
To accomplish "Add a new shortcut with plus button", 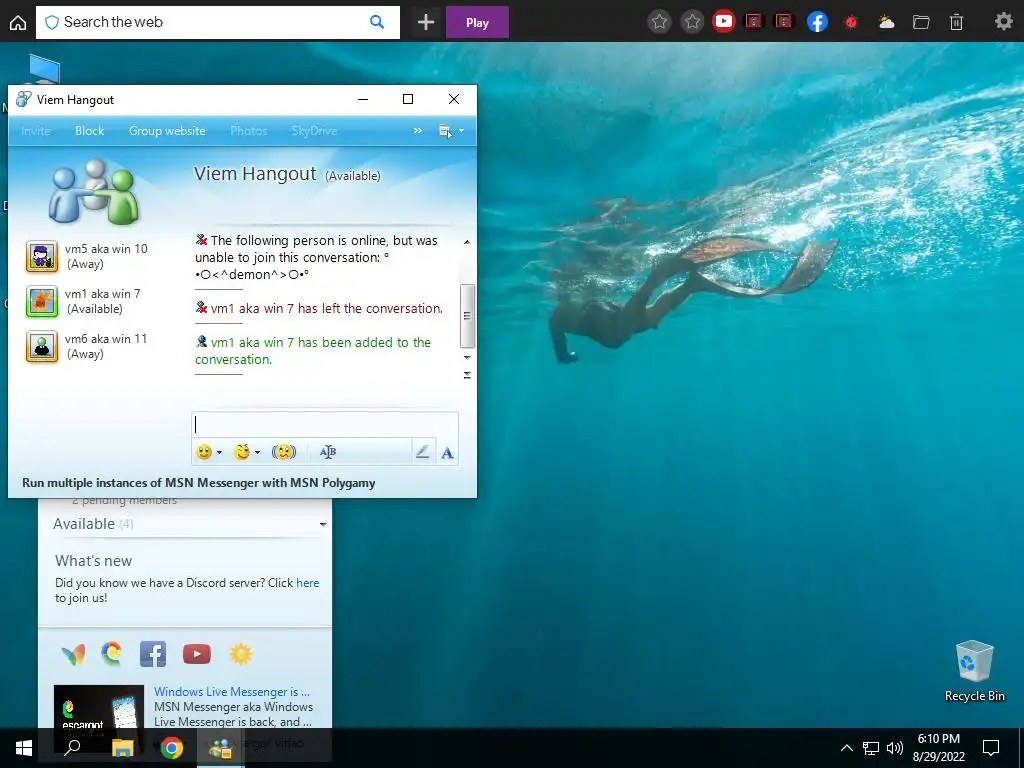I will (426, 22).
